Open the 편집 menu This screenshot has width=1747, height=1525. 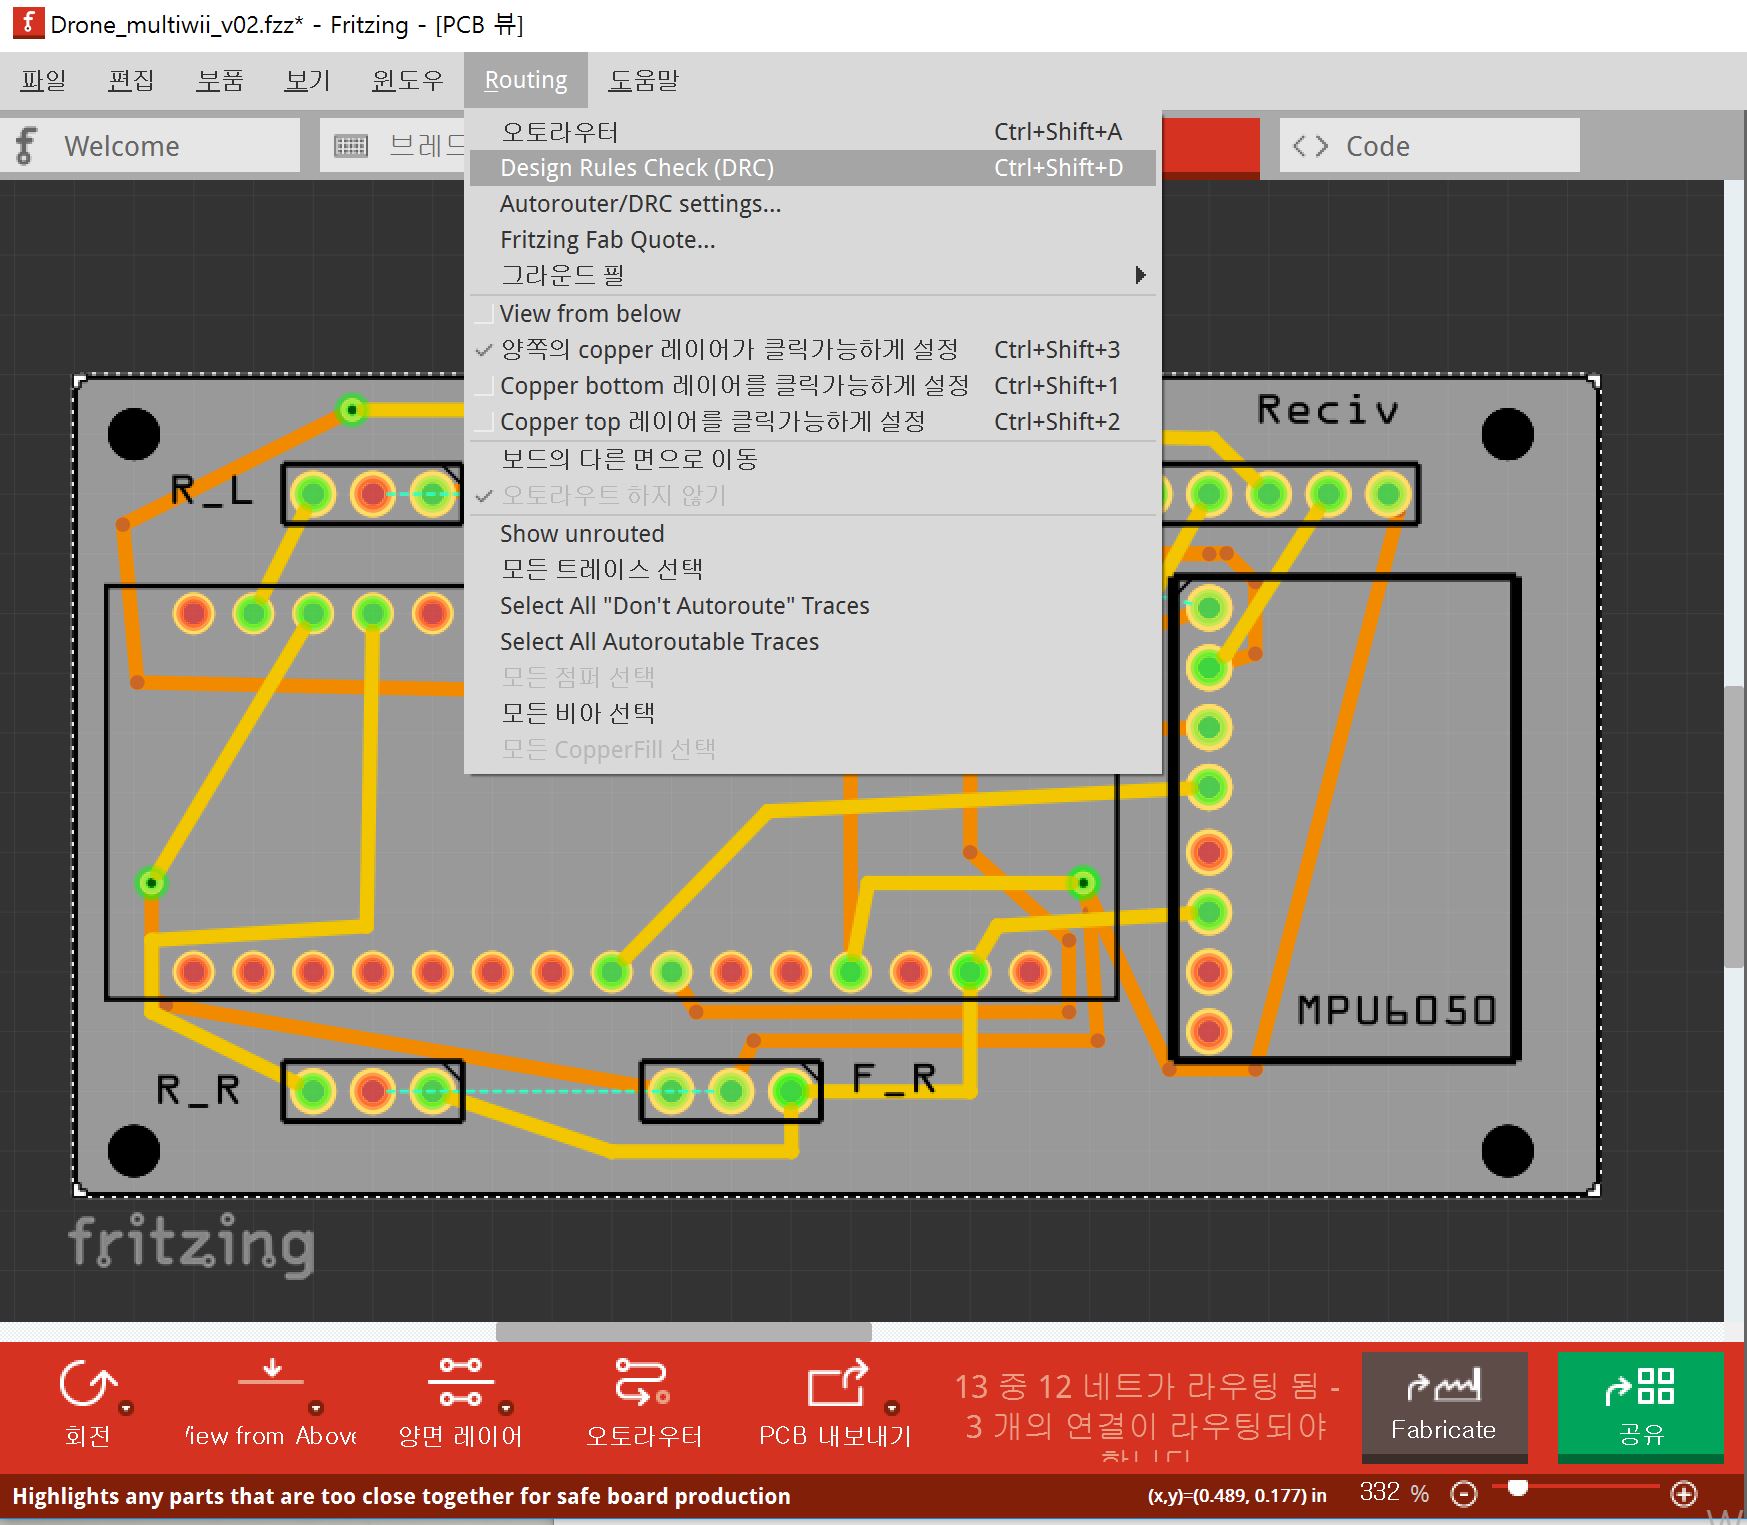[131, 80]
